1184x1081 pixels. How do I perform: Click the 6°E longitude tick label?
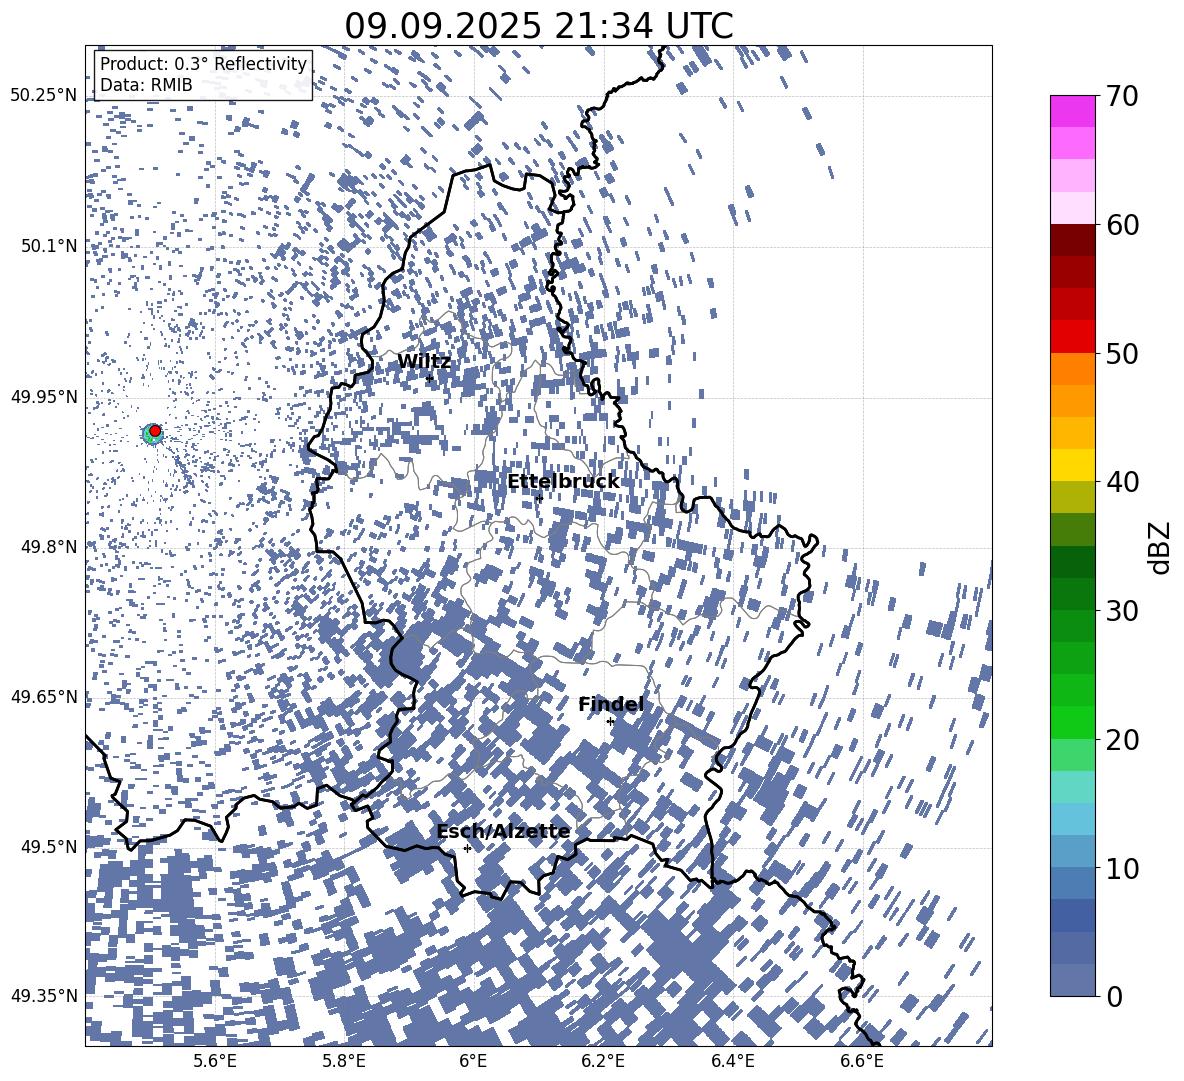pyautogui.click(x=473, y=1061)
